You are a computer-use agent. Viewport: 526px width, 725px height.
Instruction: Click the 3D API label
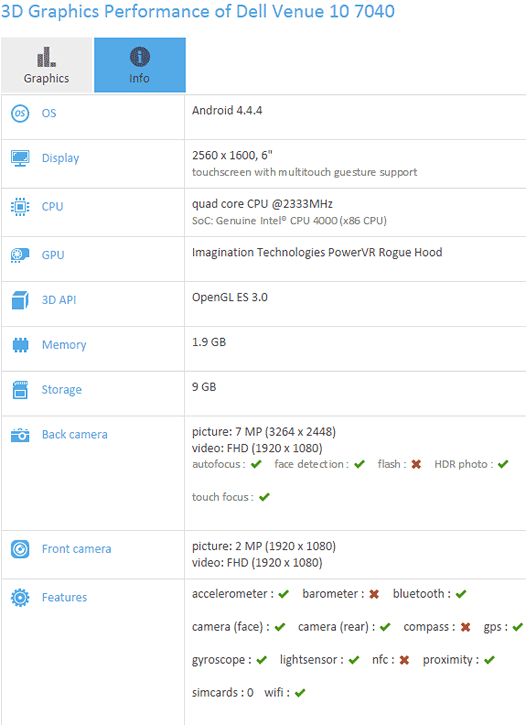59,300
